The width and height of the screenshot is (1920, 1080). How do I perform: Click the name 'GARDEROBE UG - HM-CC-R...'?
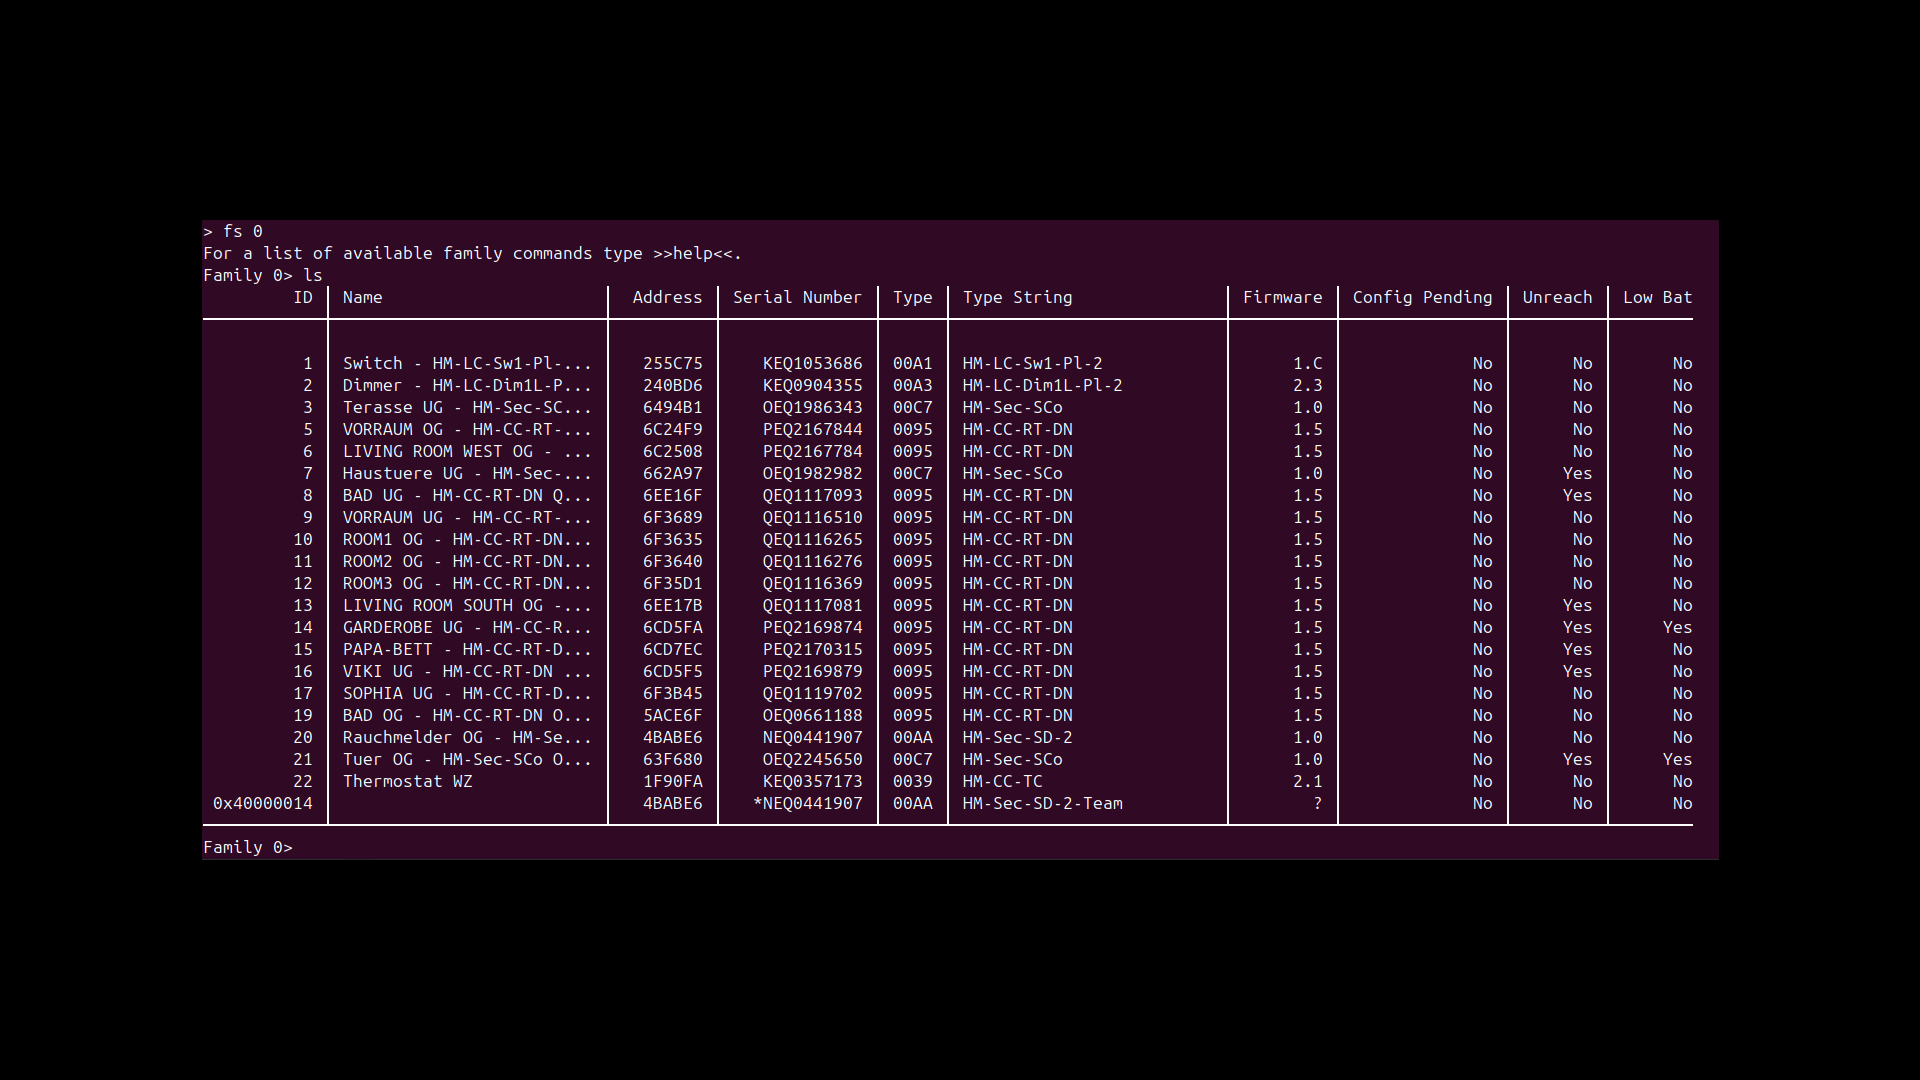467,627
